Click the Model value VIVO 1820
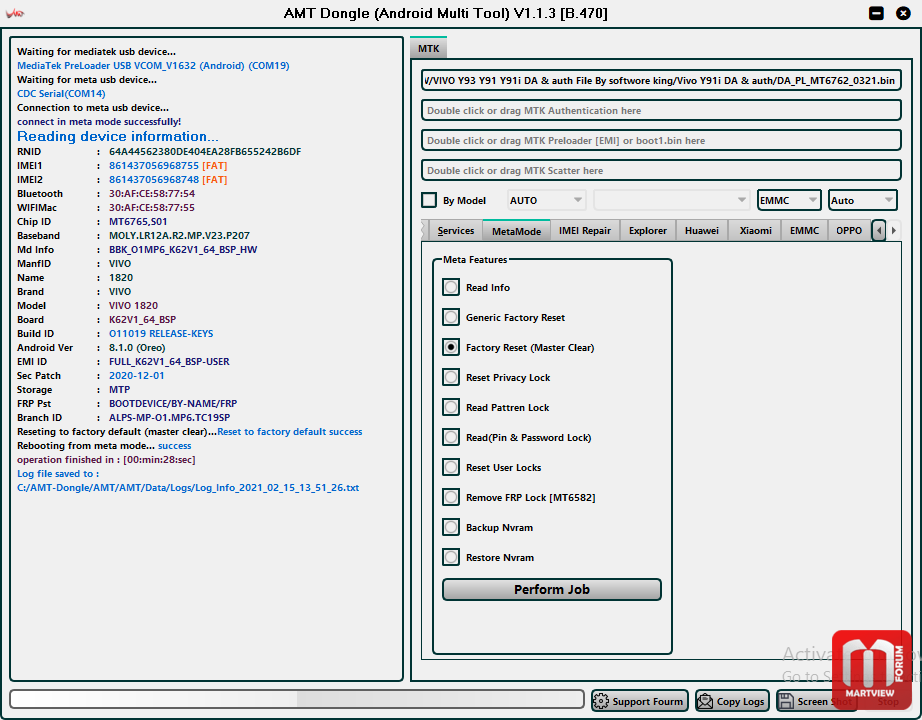Screen dimensions: 922x720 point(133,305)
